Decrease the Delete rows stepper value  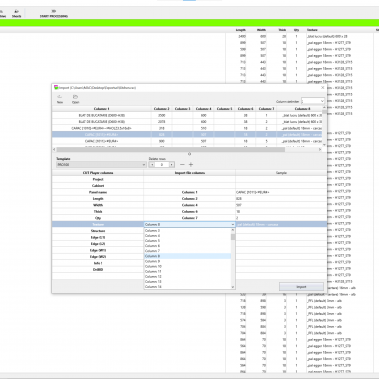pyautogui.click(x=152, y=165)
